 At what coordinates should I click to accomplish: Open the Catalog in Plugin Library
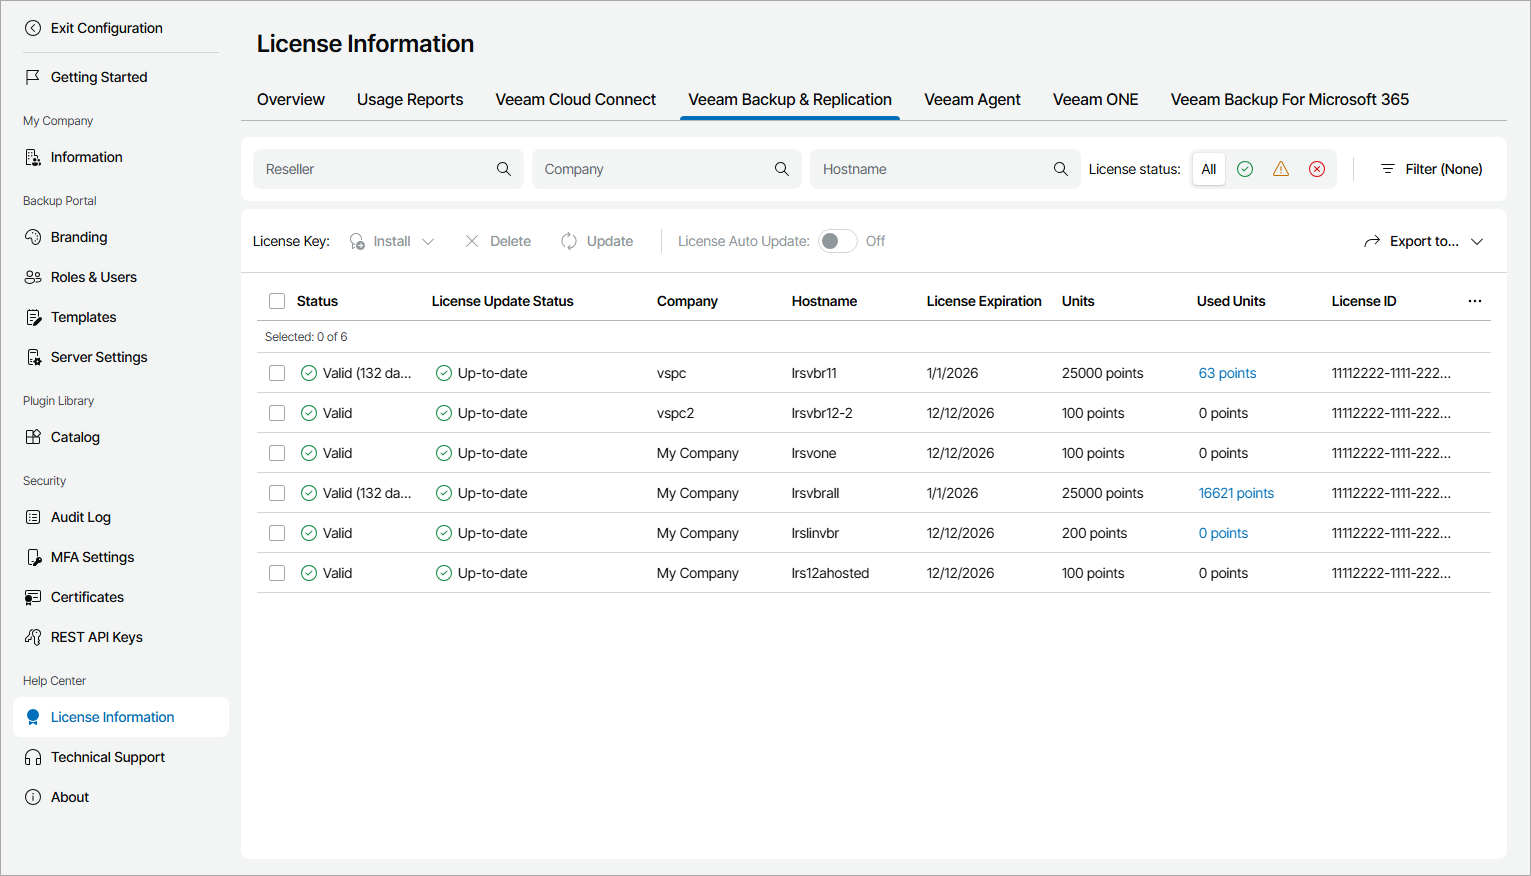[x=33, y=437]
